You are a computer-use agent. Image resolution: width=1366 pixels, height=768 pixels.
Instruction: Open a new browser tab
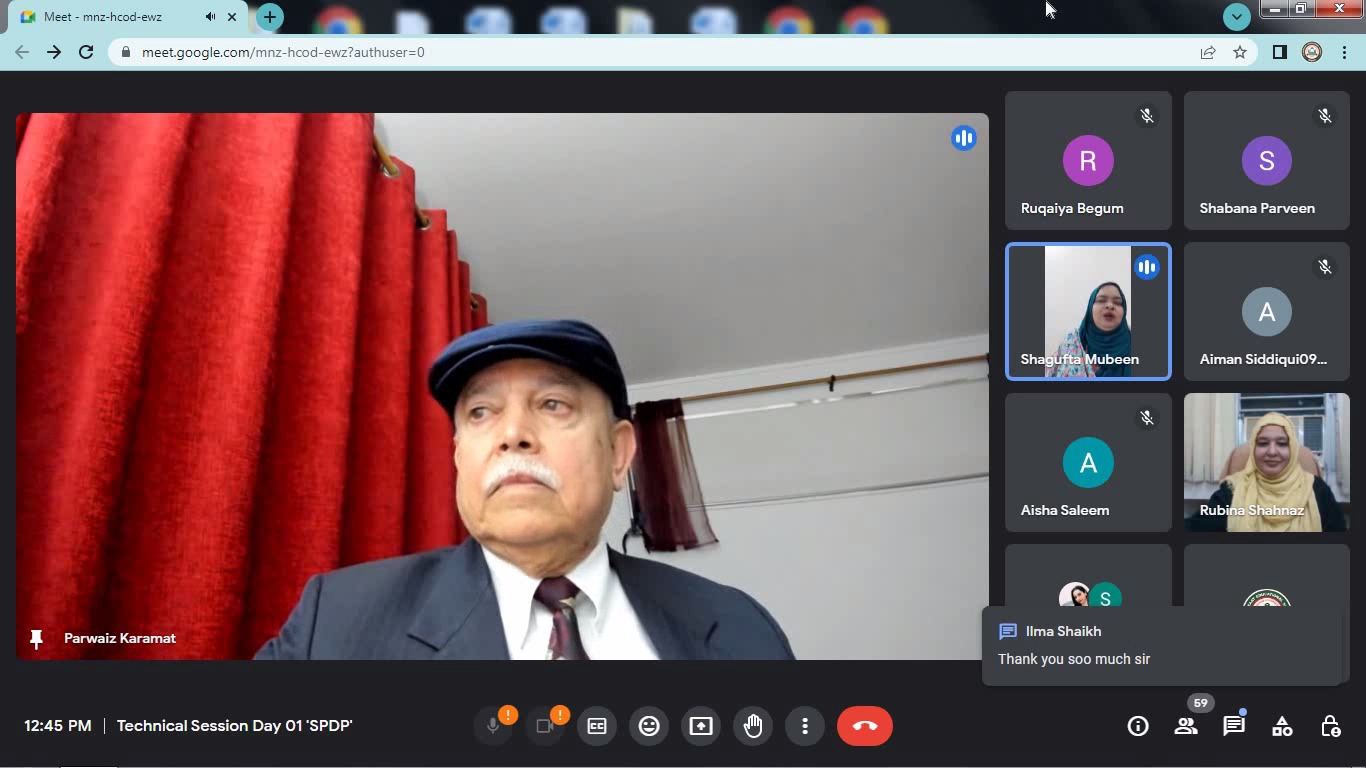[269, 17]
